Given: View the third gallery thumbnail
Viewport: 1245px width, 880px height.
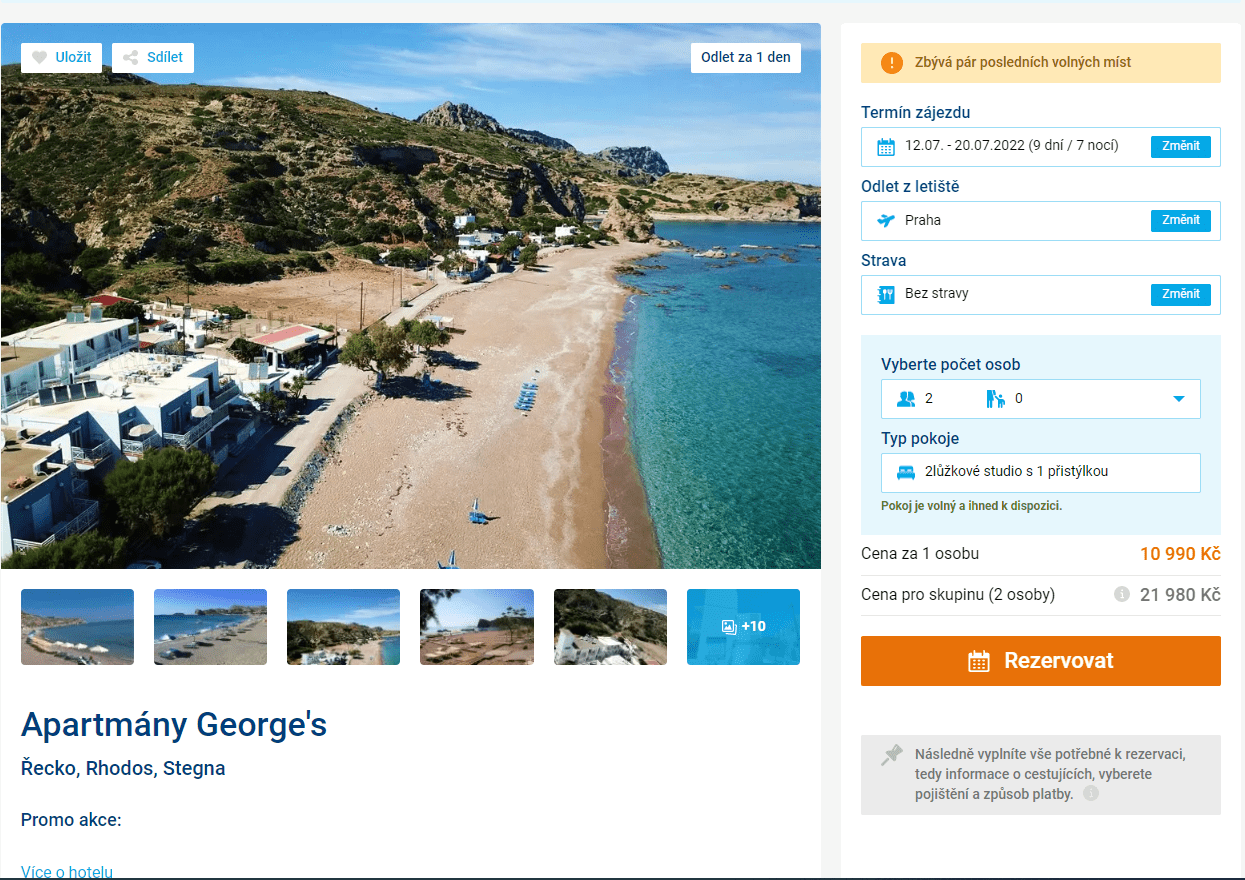Looking at the screenshot, I should pyautogui.click(x=343, y=627).
